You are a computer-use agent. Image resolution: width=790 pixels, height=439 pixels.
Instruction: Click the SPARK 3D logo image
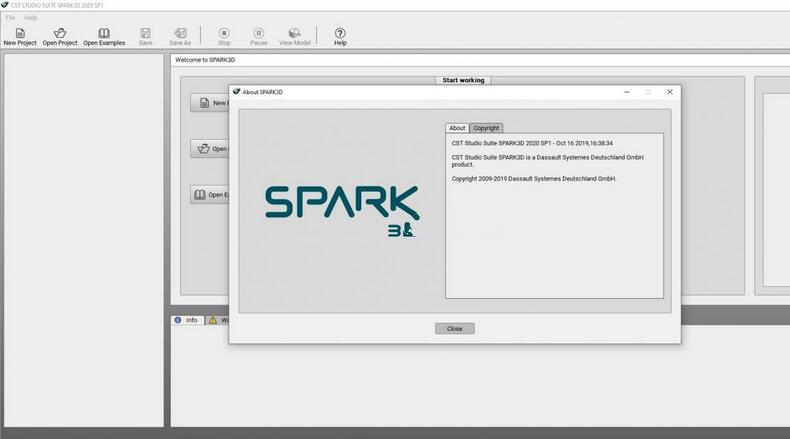tap(342, 211)
